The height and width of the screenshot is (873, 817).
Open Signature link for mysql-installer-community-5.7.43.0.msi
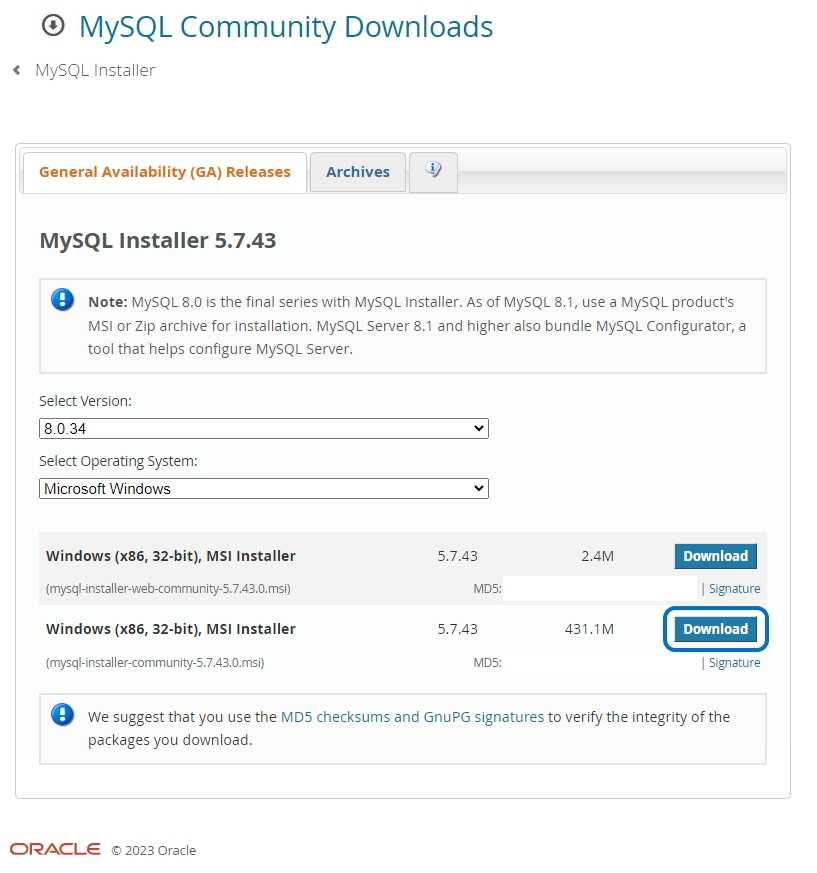734,663
